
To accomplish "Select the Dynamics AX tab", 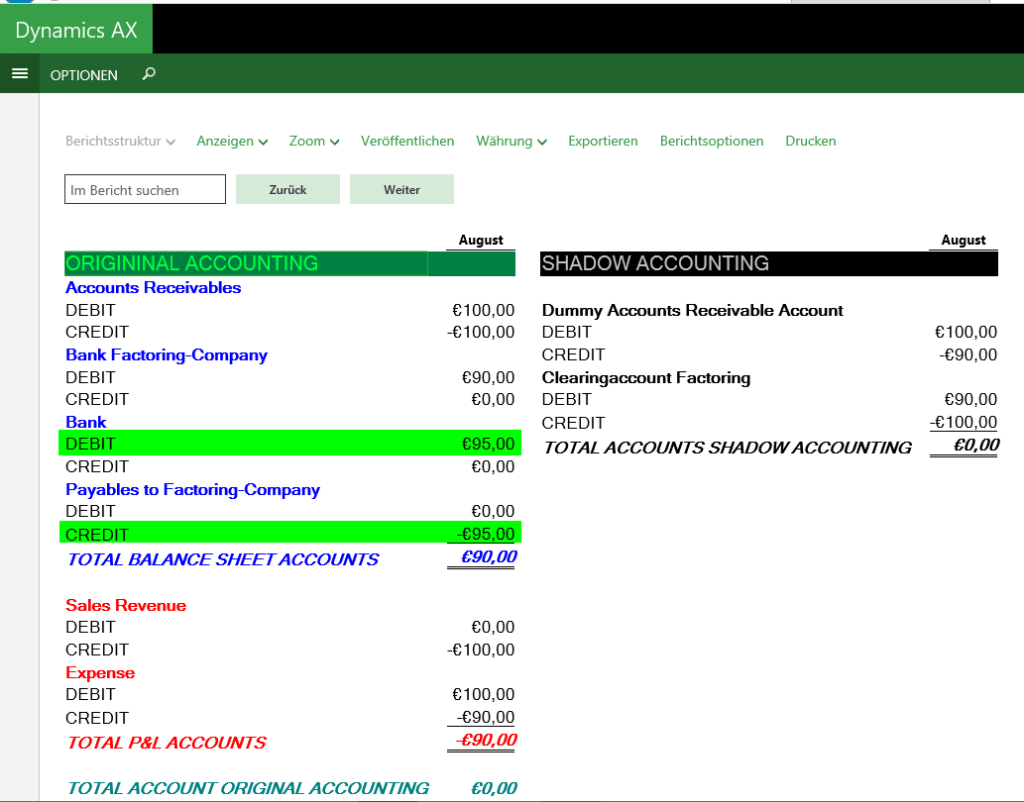I will [76, 28].
